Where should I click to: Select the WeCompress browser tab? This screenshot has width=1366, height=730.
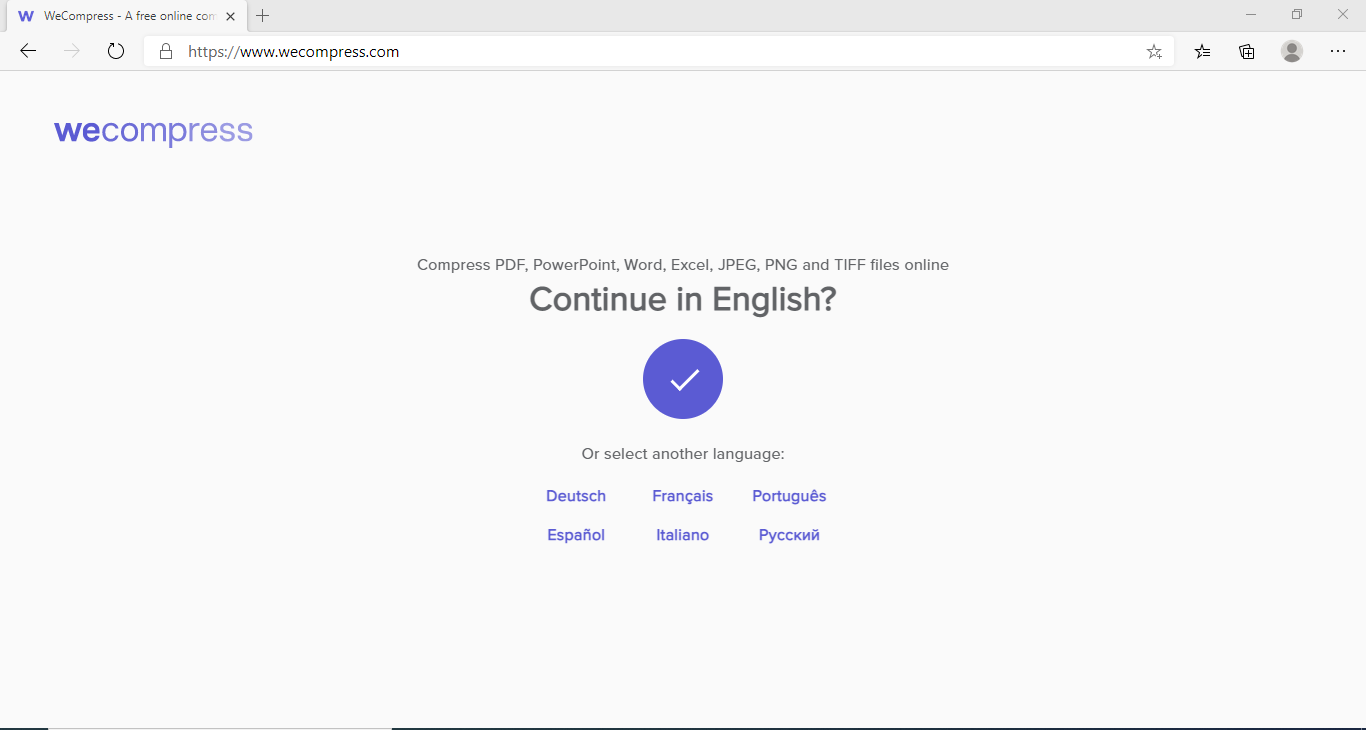pos(127,16)
